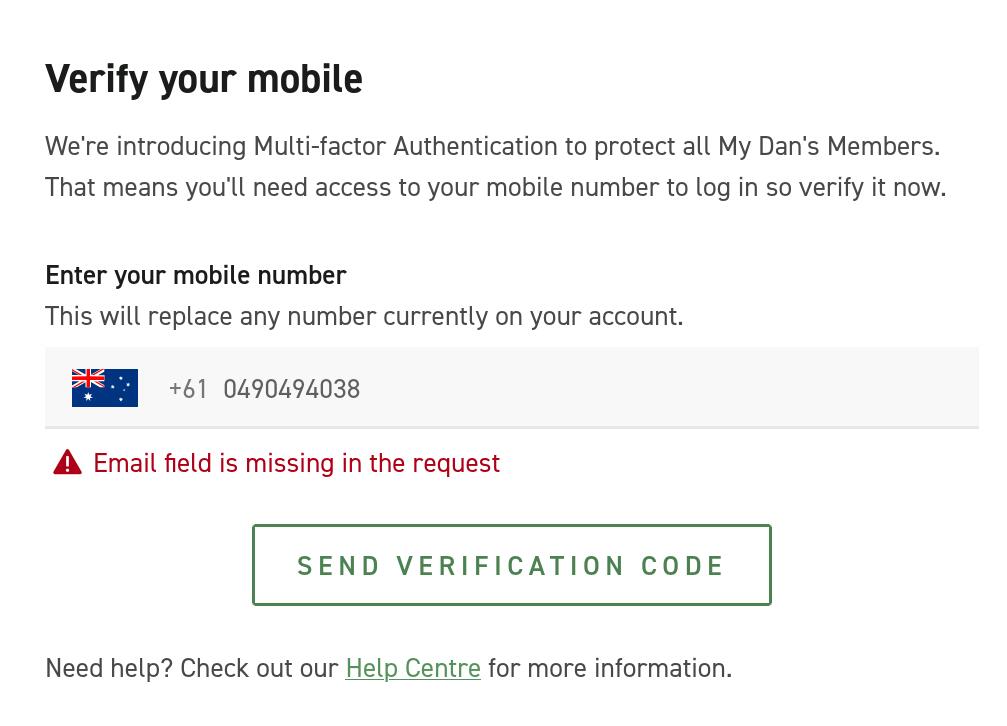Click the "Multi-factor Authentication" phrase in the intro
This screenshot has width=1007, height=726.
tap(405, 146)
